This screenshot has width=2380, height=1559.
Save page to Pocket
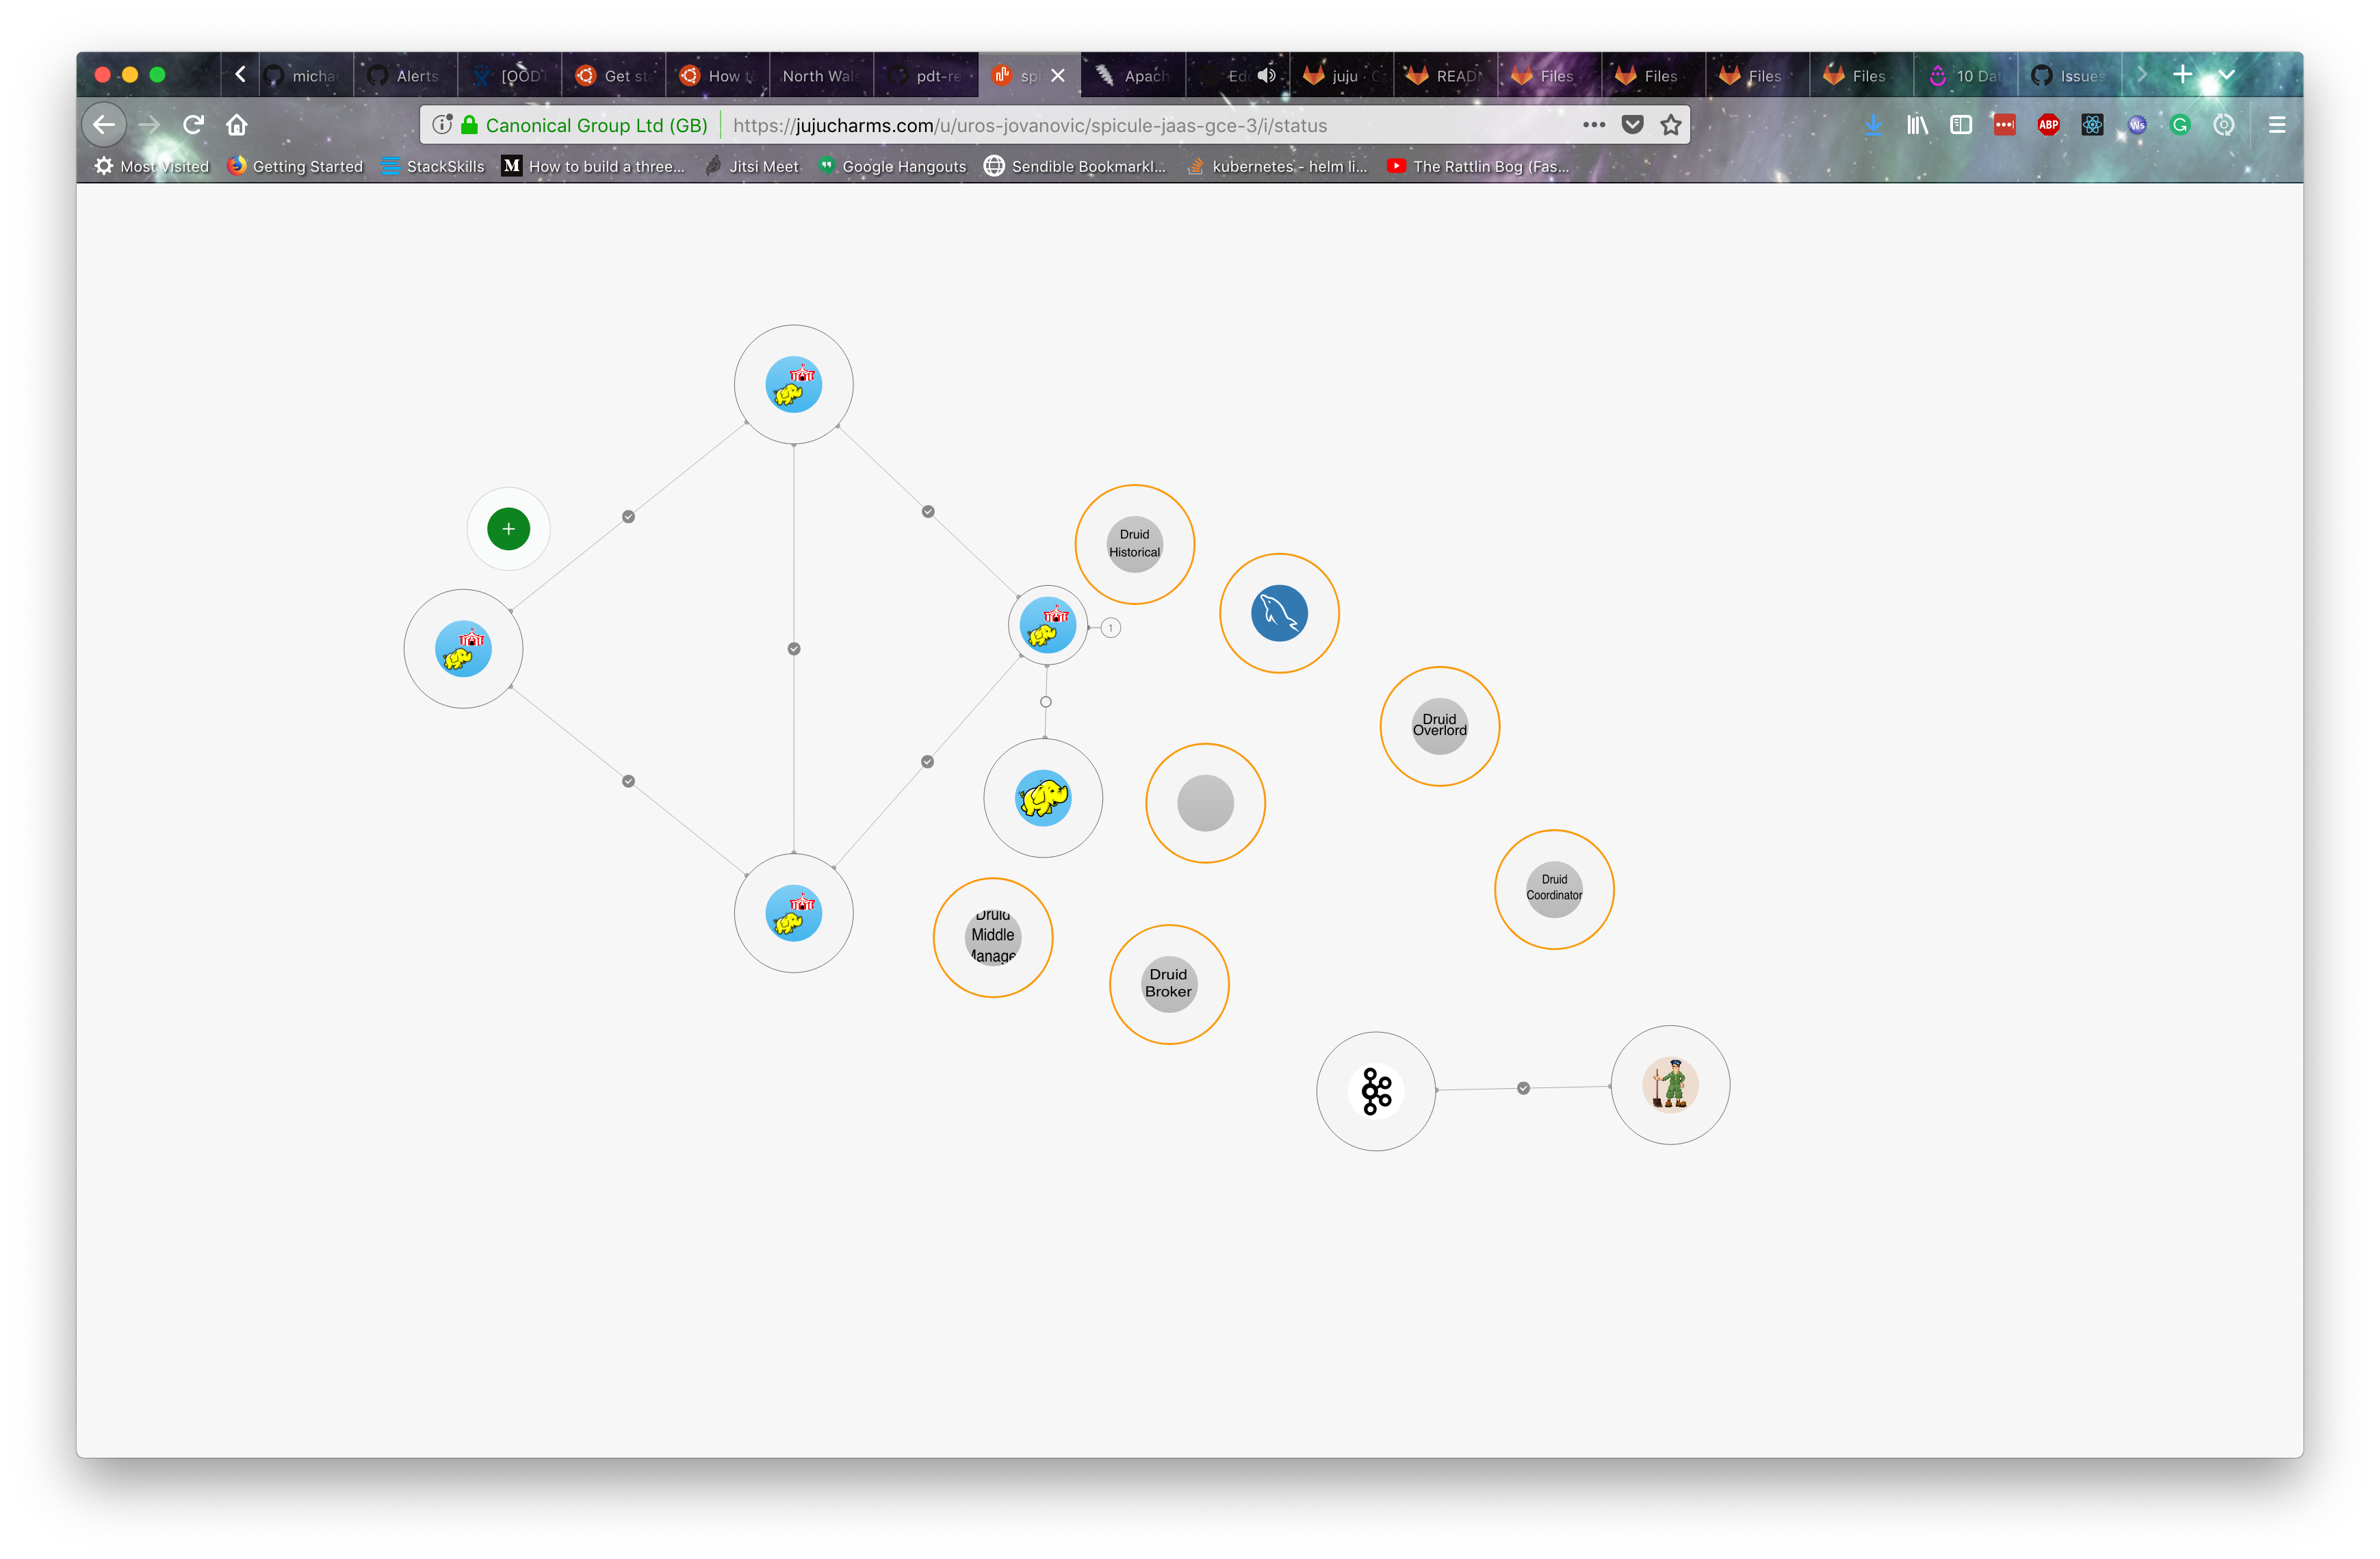tap(1632, 125)
